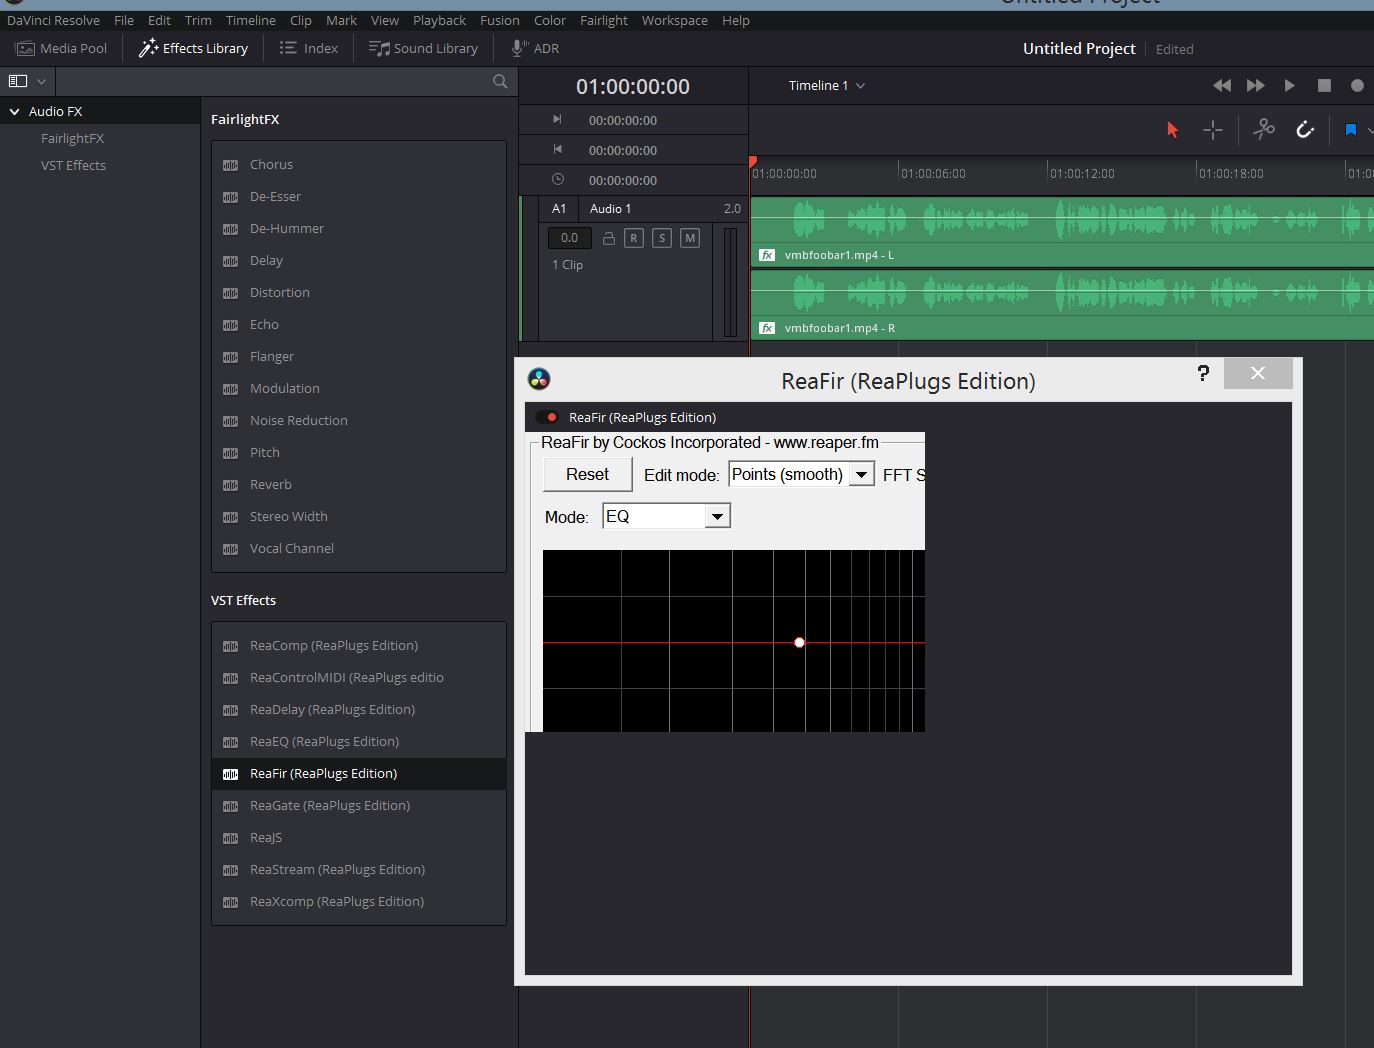1374x1048 pixels.
Task: Click the ReaGate plugin icon
Action: tap(230, 806)
